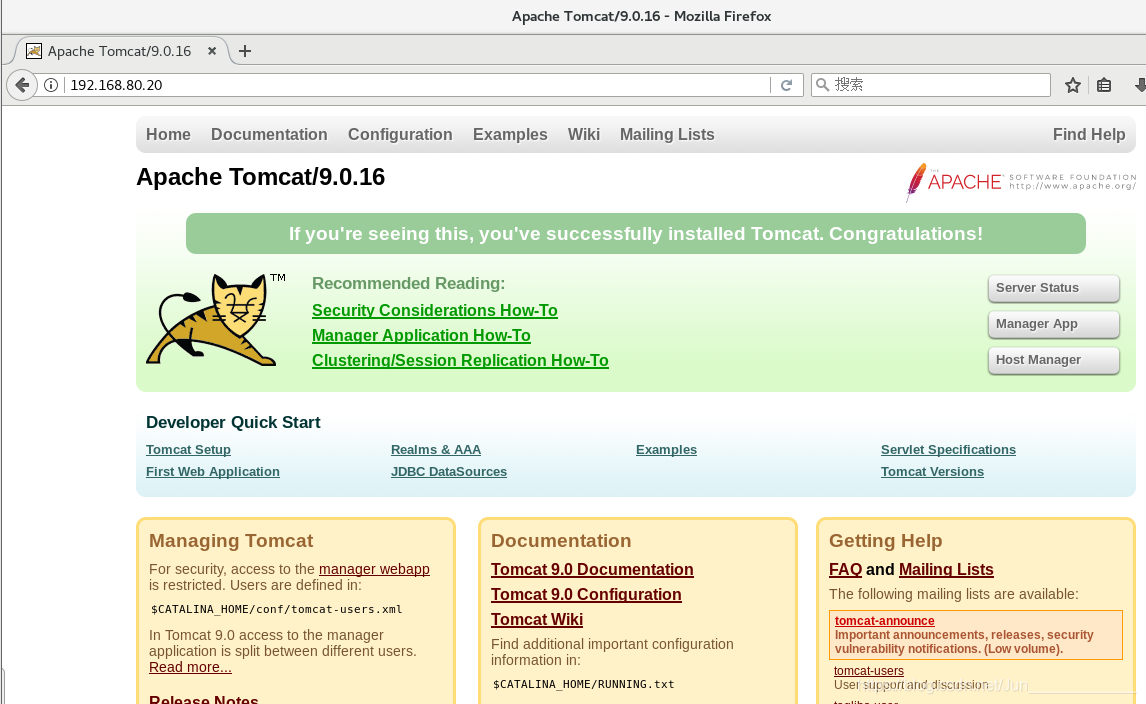Click the Managing Tomcat heading
The height and width of the screenshot is (704, 1146).
click(x=231, y=541)
